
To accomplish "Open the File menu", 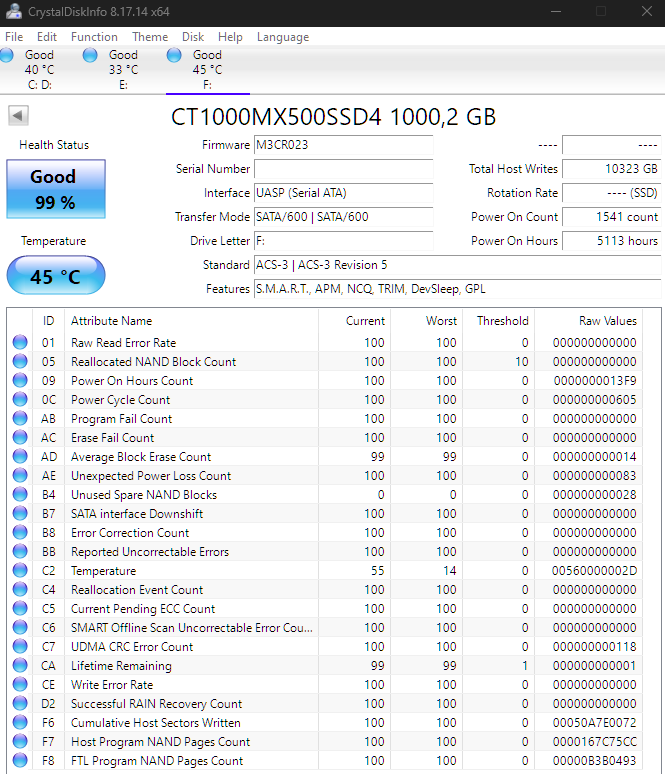I will [x=14, y=37].
